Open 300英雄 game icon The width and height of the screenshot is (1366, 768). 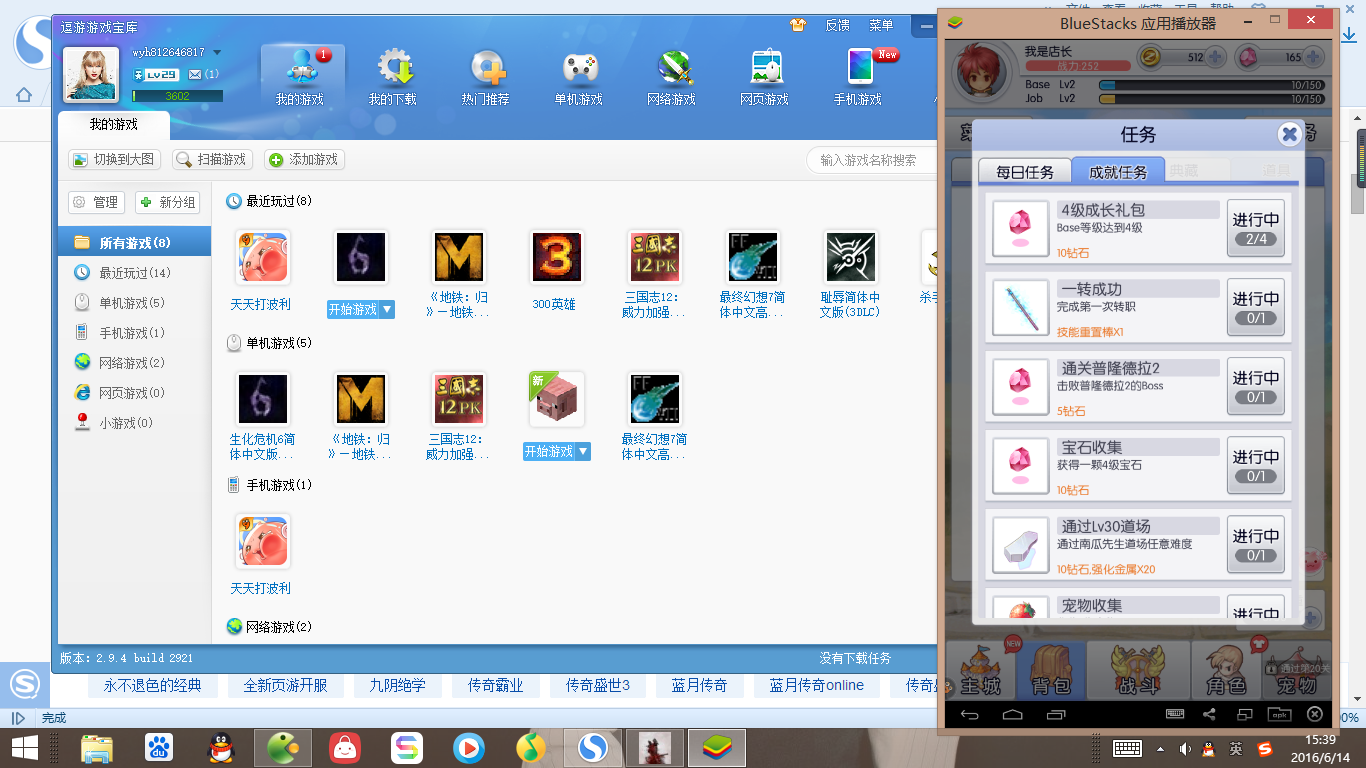(x=556, y=258)
